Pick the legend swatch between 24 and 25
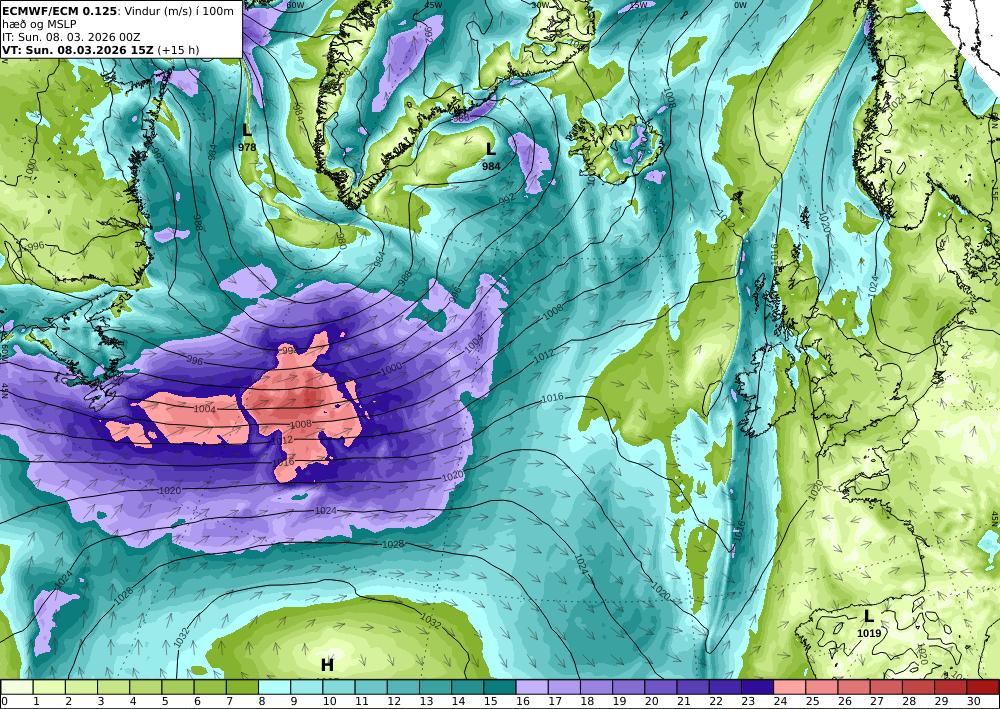Image resolution: width=1000 pixels, height=709 pixels. pyautogui.click(x=790, y=687)
